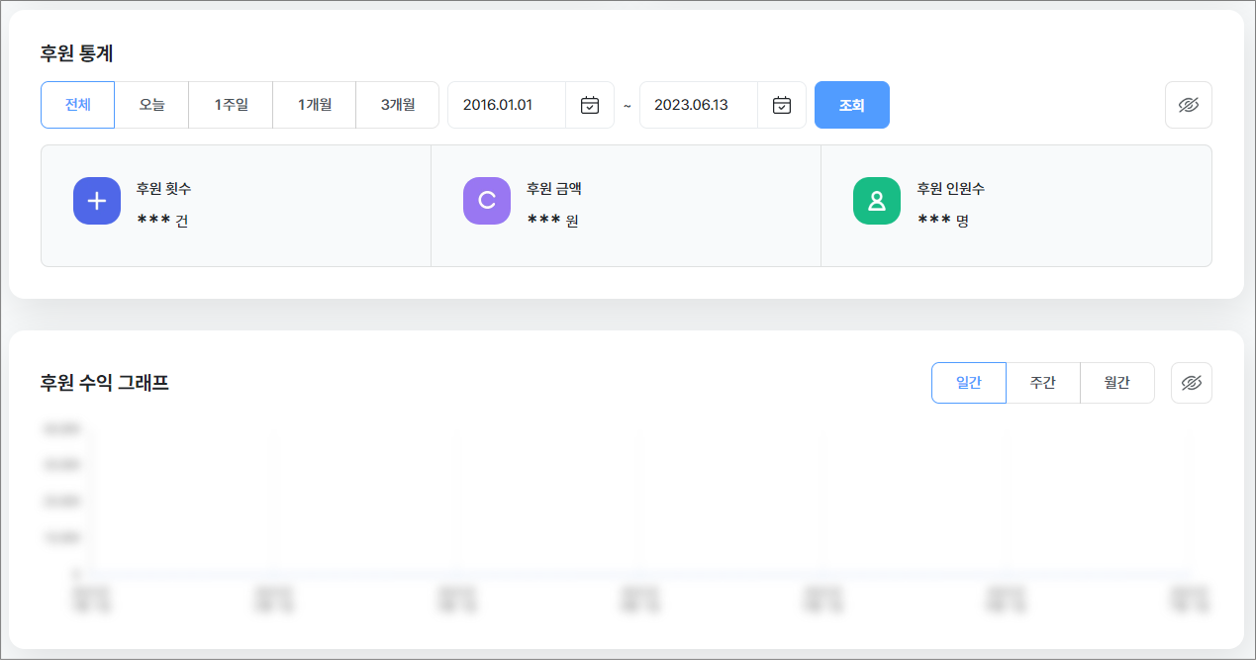Click the green person icon for 후원 인원수
The height and width of the screenshot is (660, 1256).
pyautogui.click(x=877, y=201)
